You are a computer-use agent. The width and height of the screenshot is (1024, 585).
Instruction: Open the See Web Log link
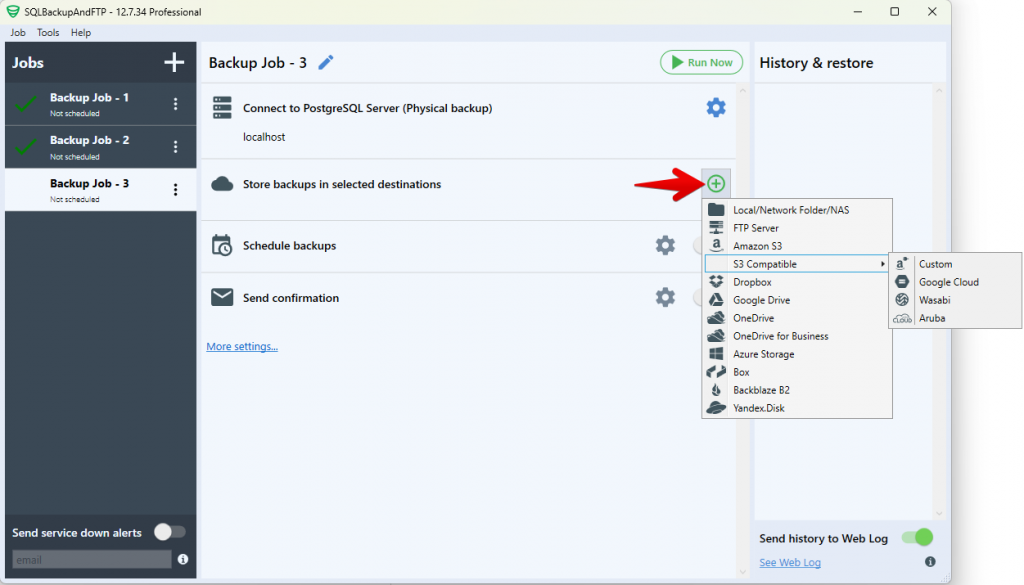790,562
